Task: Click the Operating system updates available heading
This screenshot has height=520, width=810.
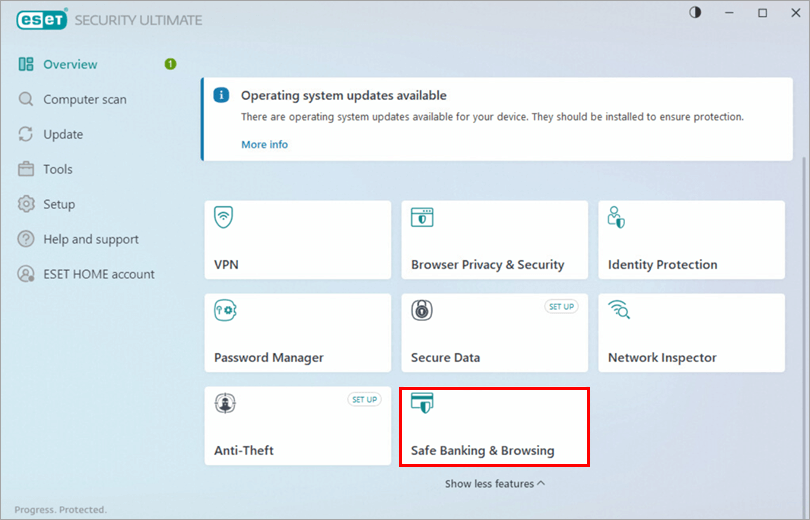Action: coord(344,96)
